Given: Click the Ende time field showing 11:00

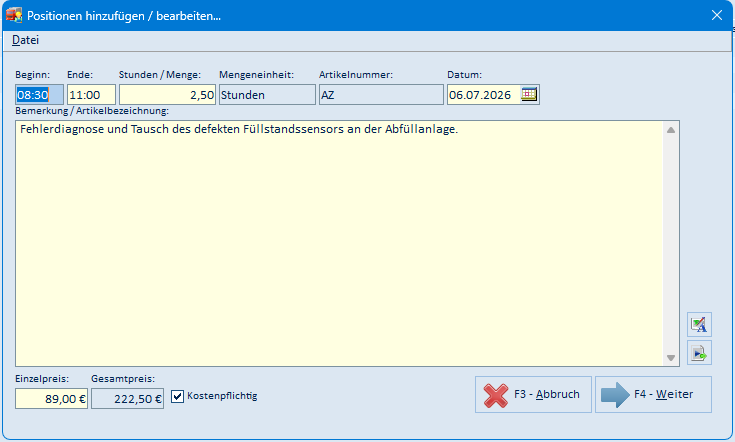Looking at the screenshot, I should (x=91, y=95).
